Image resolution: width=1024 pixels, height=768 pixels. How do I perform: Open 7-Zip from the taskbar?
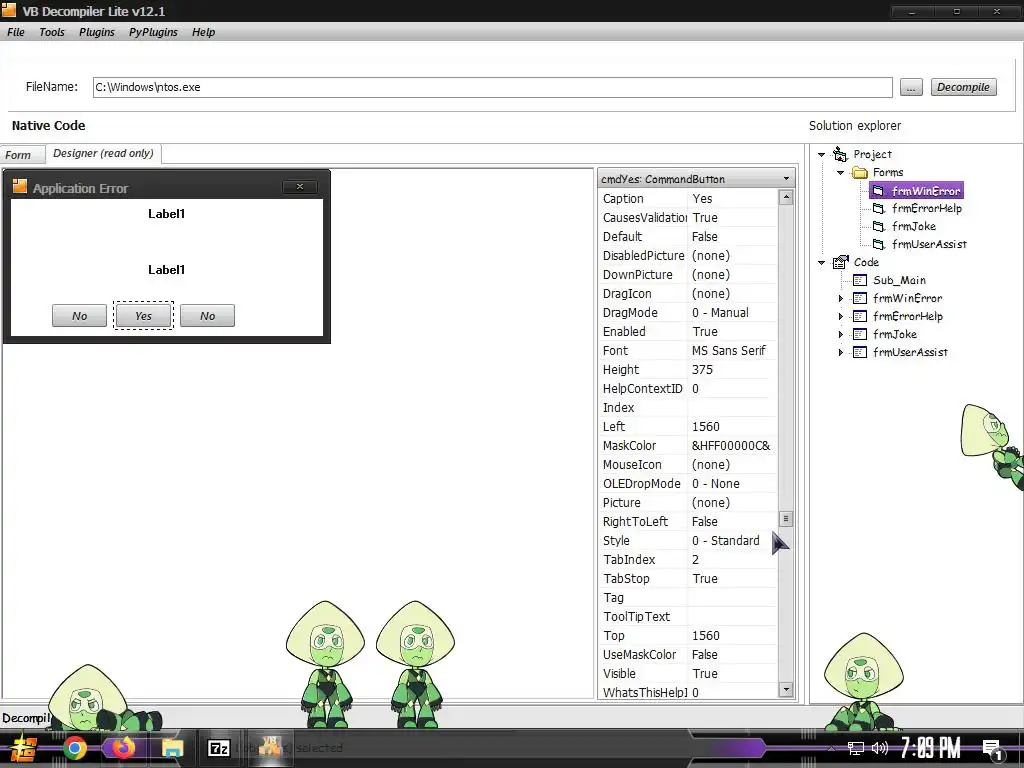click(218, 748)
